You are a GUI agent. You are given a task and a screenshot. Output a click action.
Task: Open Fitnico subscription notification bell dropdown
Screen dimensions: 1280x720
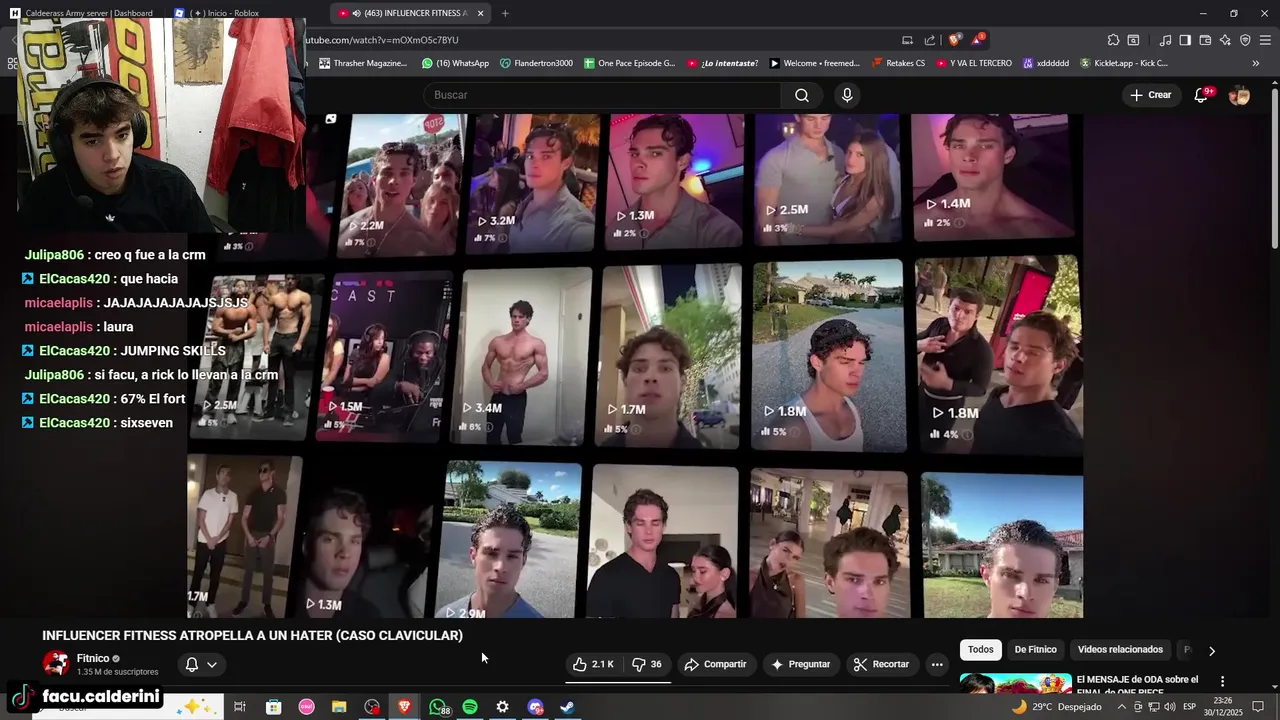pyautogui.click(x=201, y=664)
